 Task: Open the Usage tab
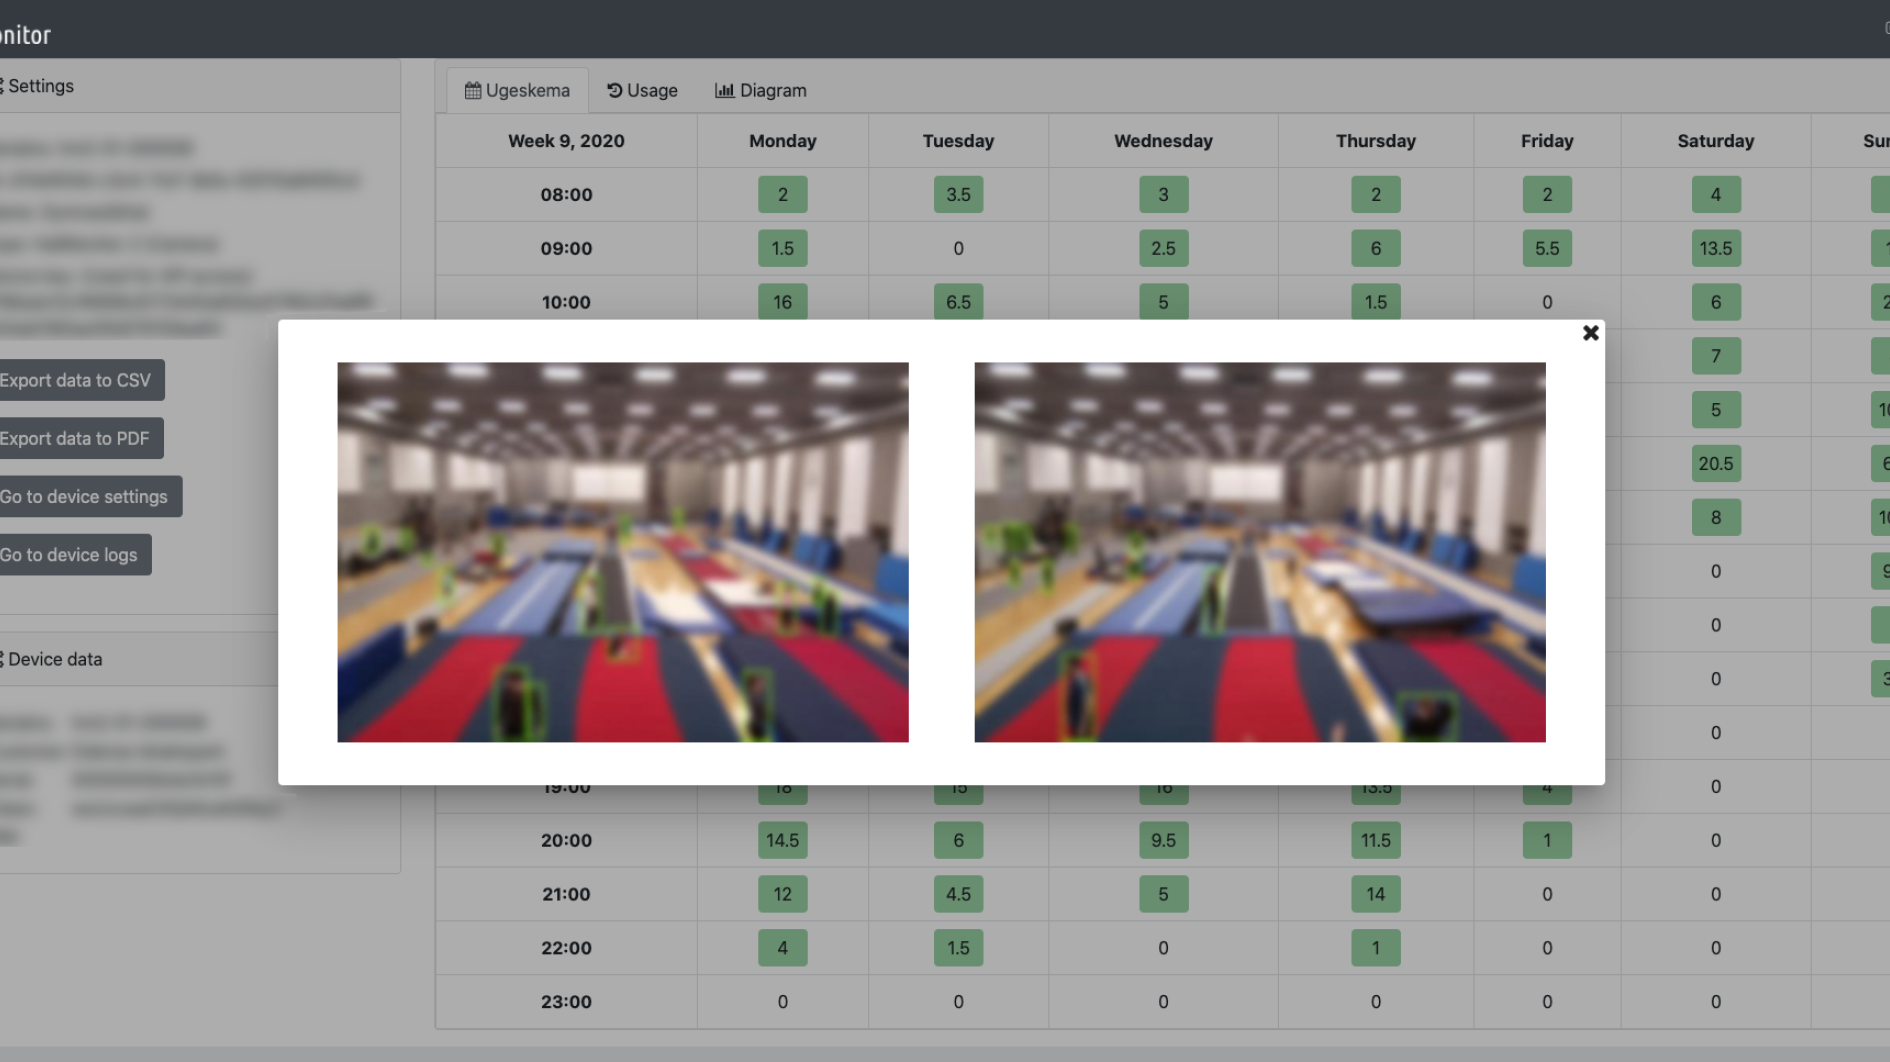(x=642, y=91)
